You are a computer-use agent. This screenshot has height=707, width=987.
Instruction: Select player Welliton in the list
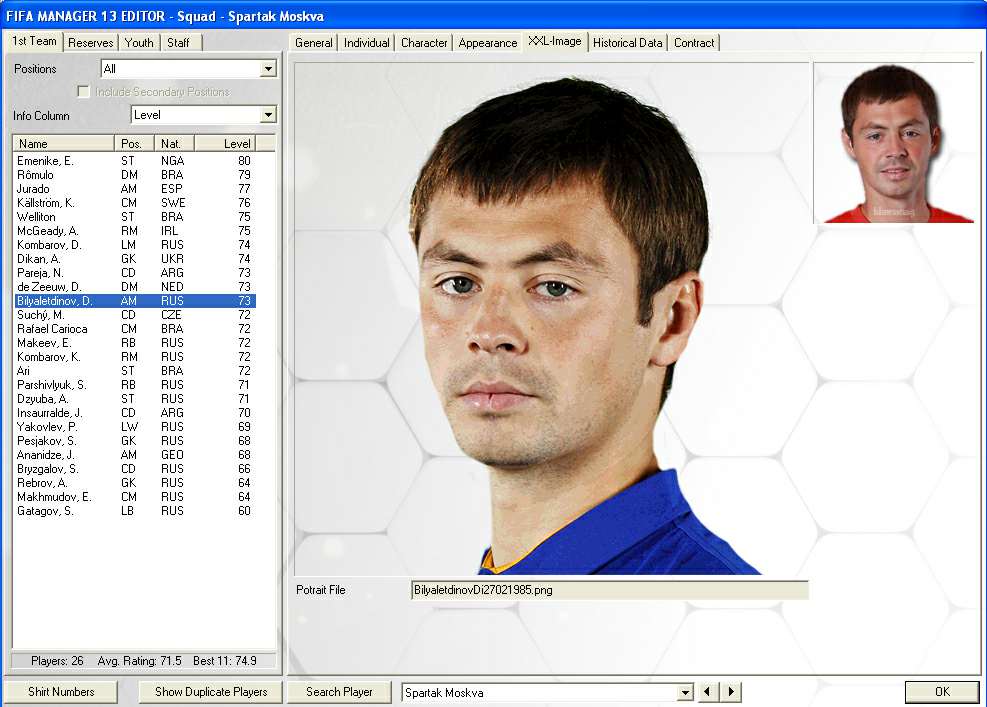coord(135,217)
